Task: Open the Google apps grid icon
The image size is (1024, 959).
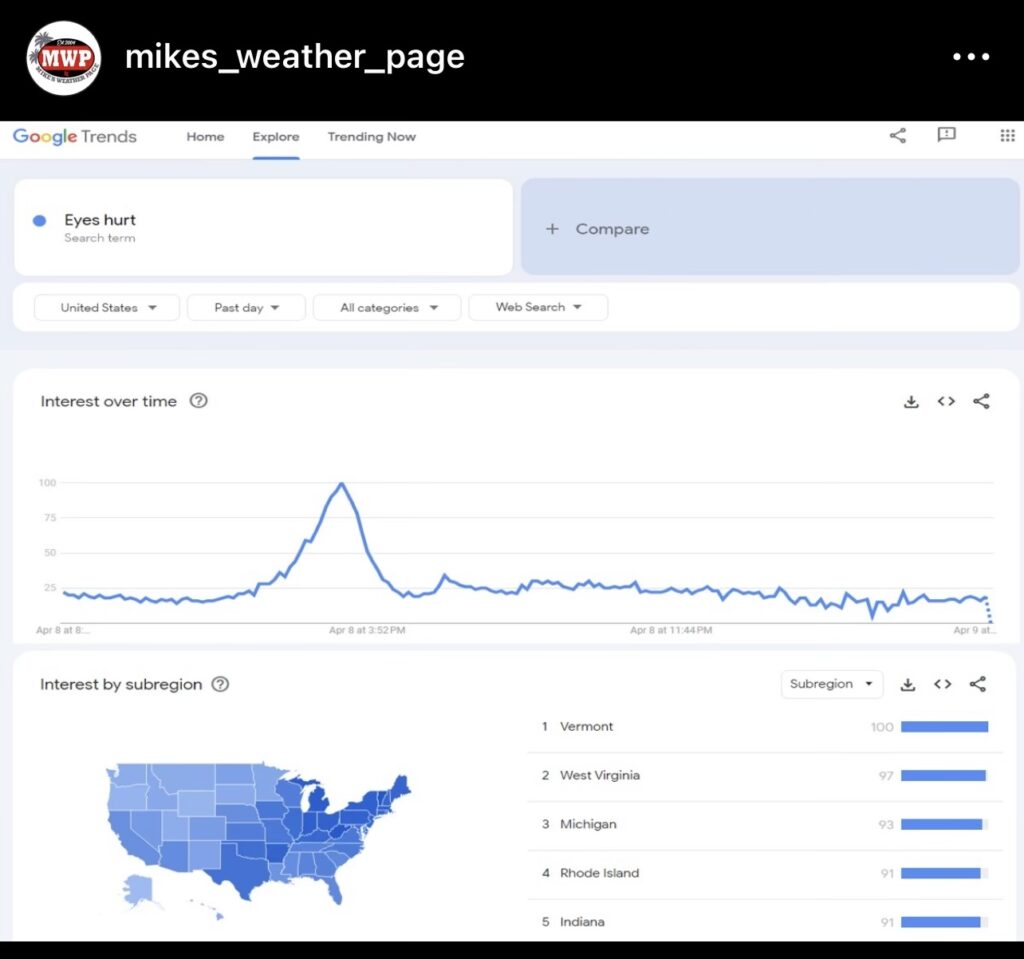Action: tap(1007, 136)
